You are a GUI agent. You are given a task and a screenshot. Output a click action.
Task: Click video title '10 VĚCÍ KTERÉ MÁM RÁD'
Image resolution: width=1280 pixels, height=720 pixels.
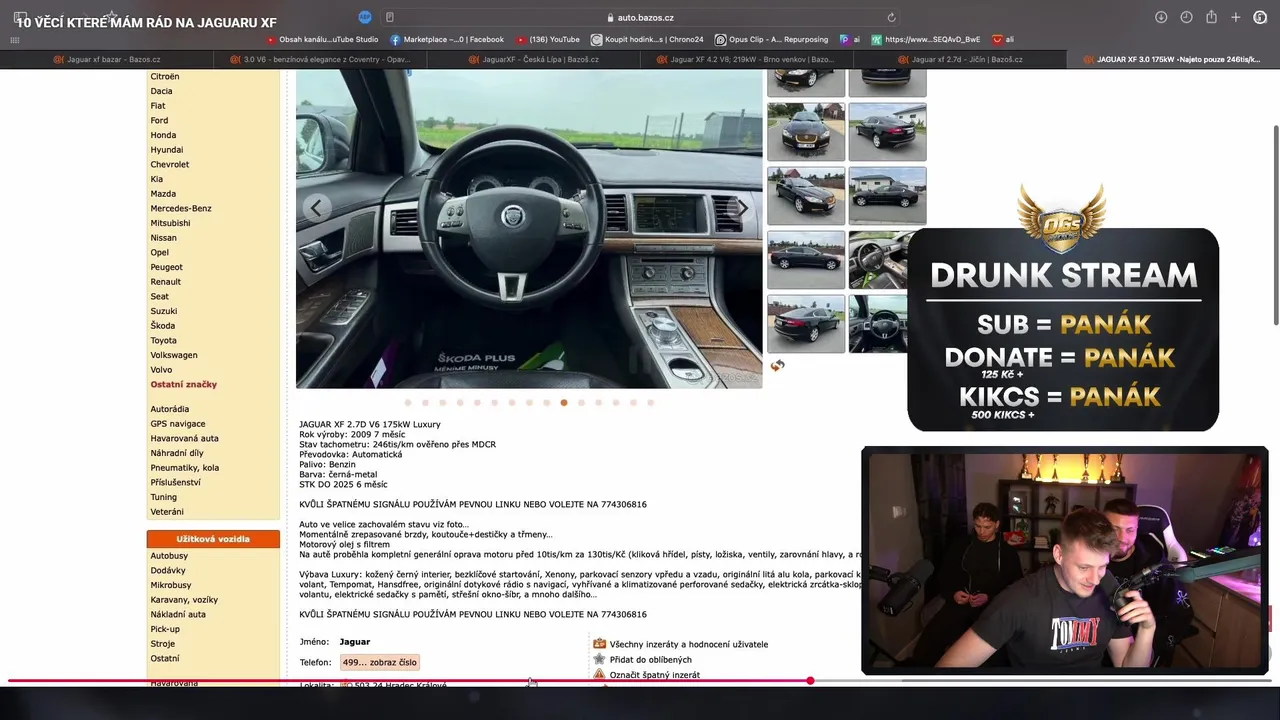pyautogui.click(x=147, y=22)
